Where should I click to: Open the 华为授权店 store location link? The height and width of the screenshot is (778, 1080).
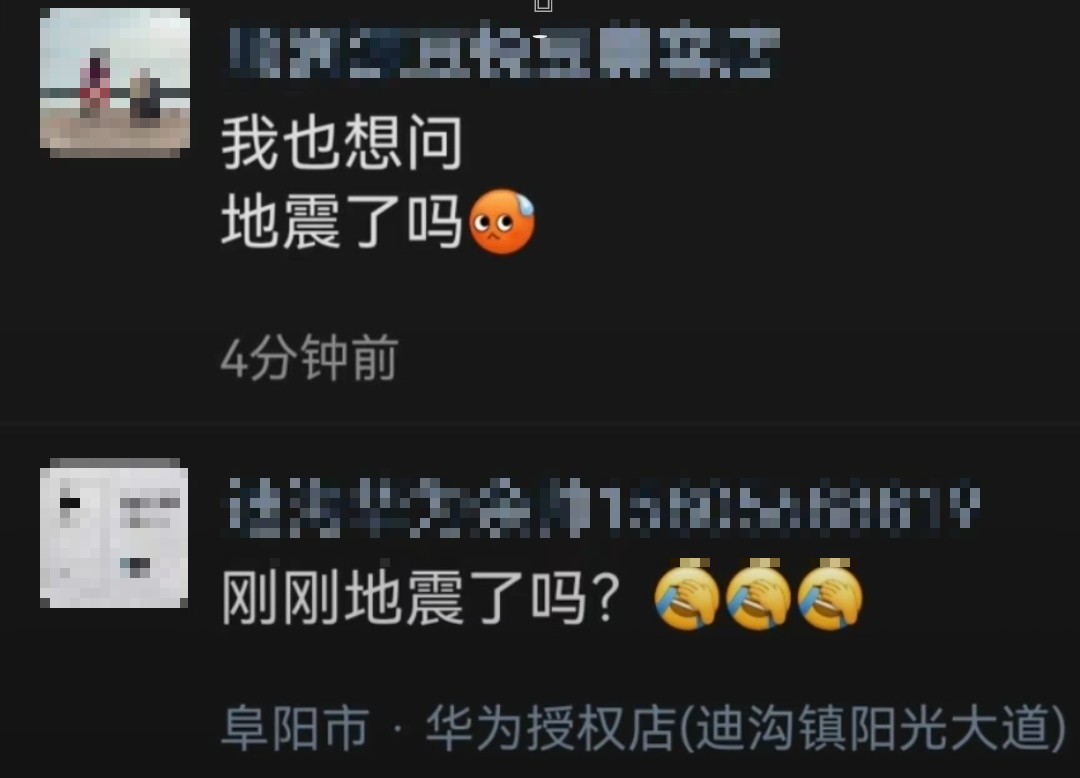click(550, 728)
